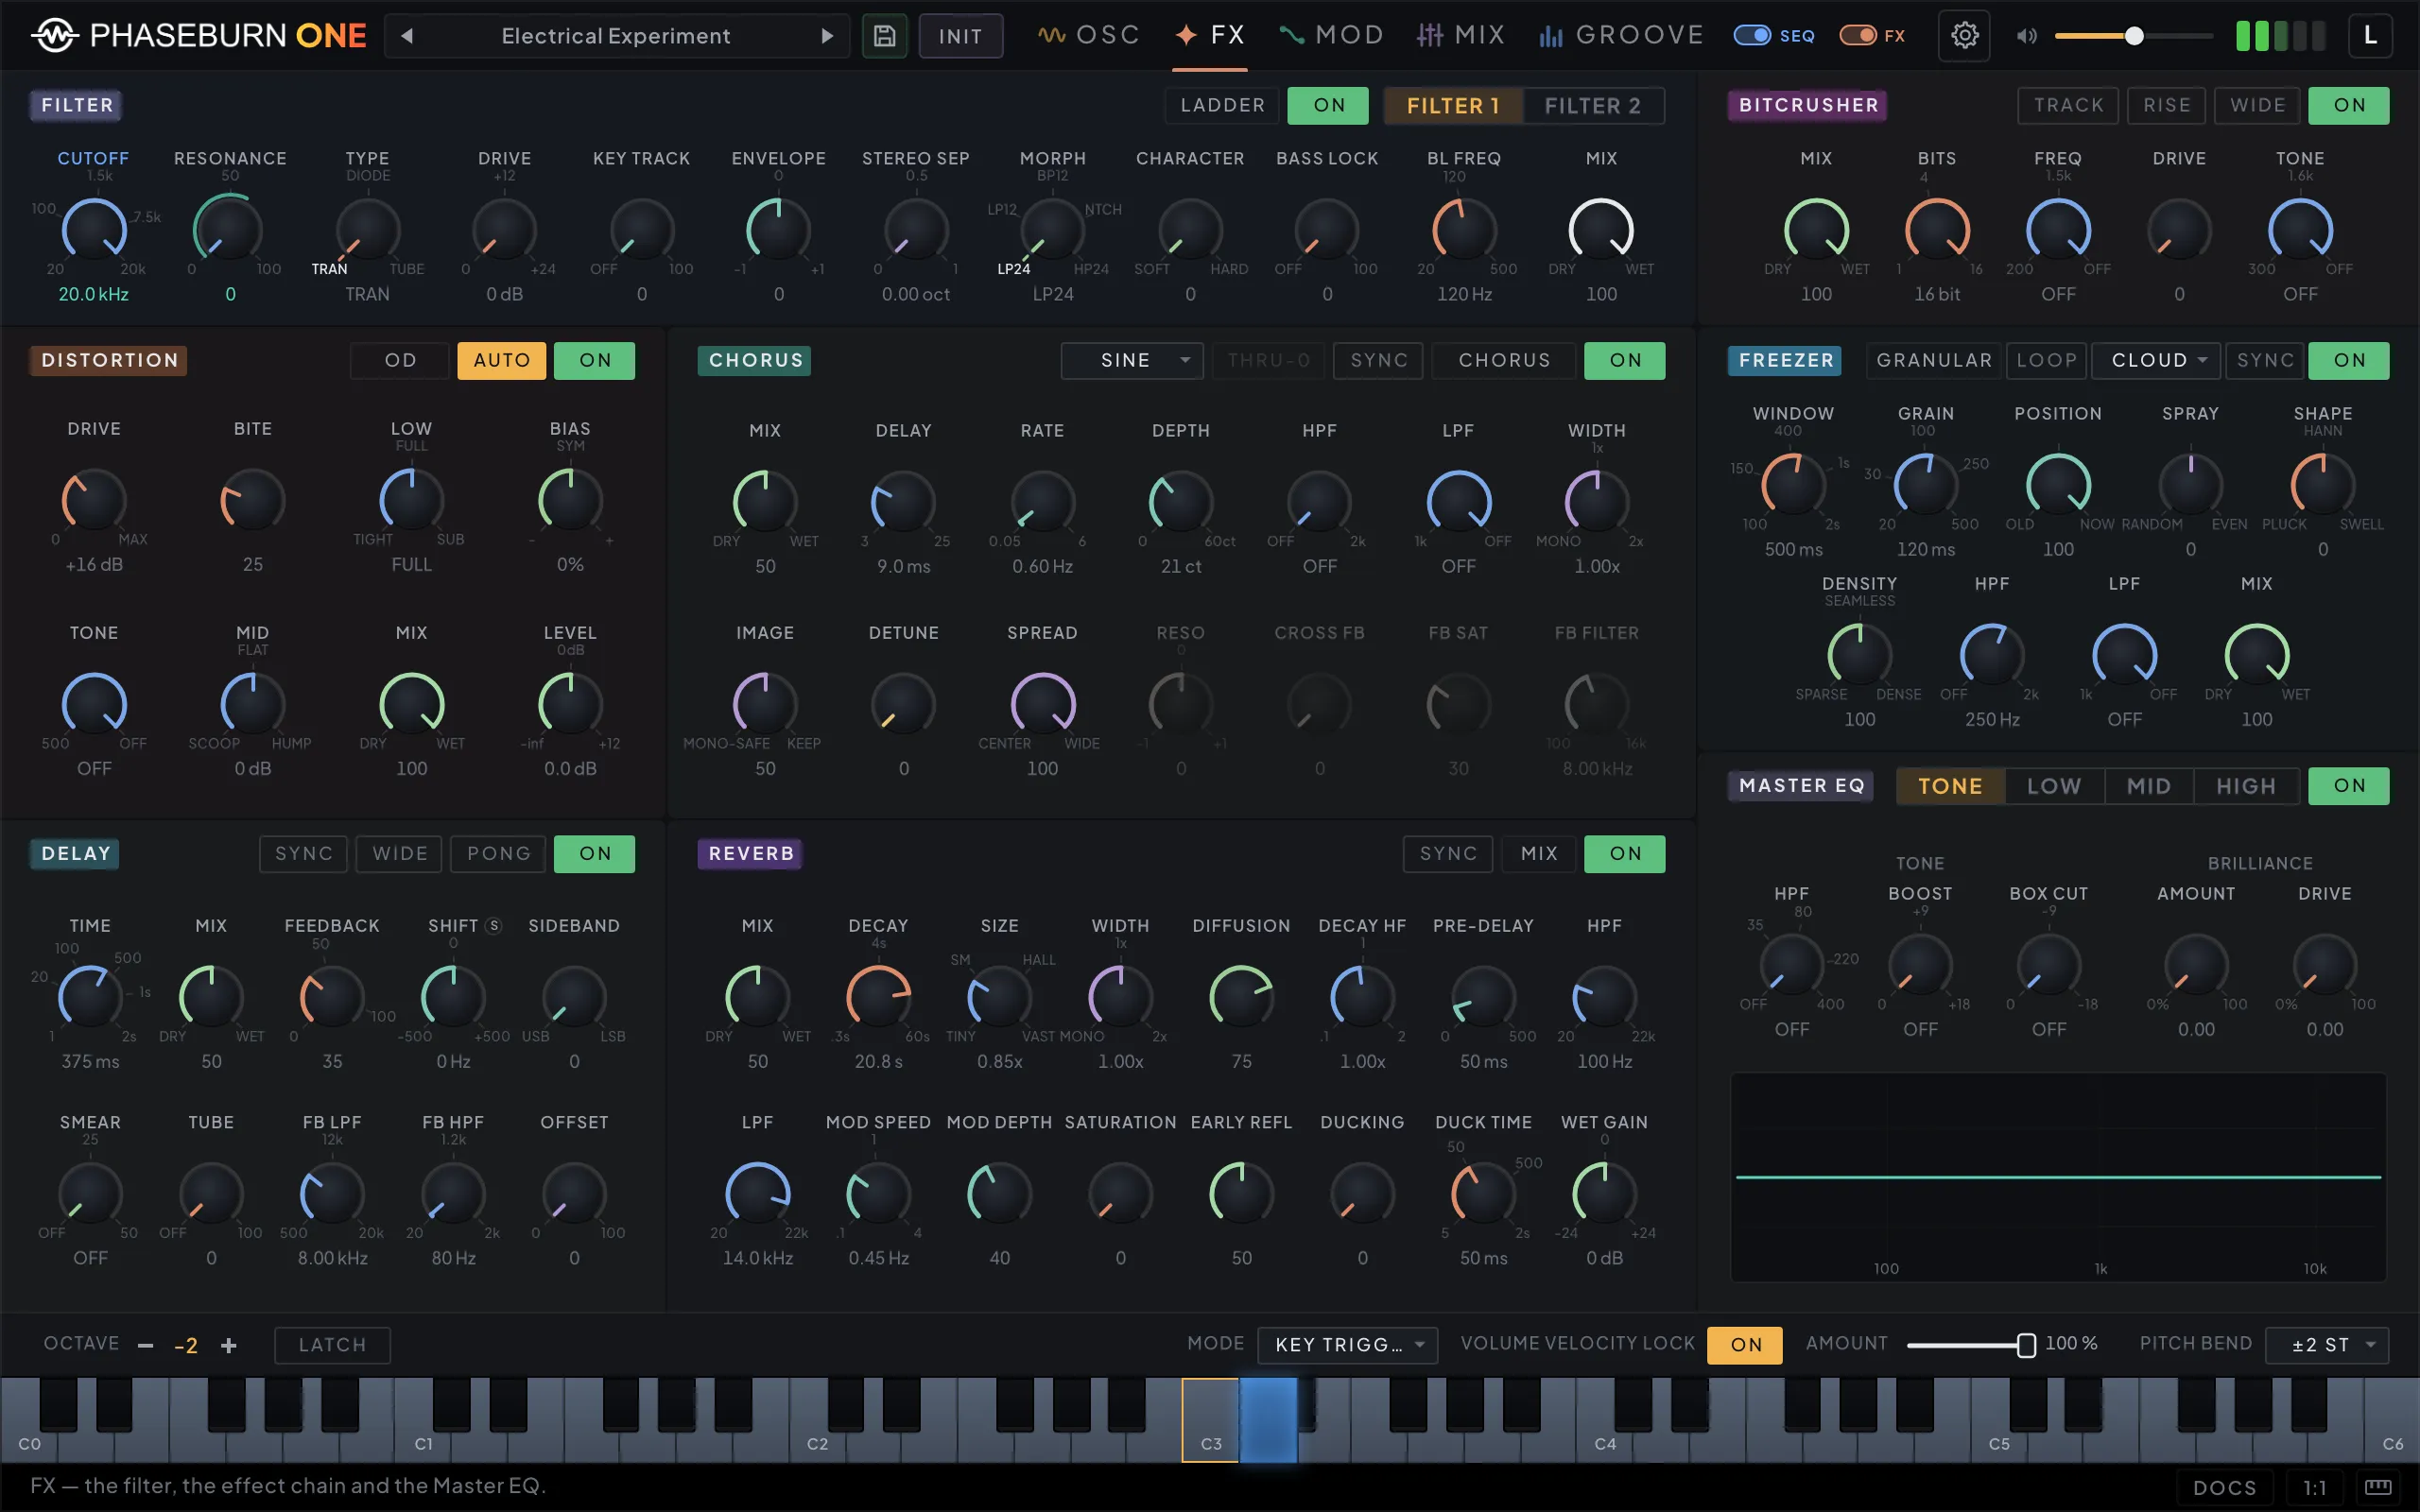The image size is (2420, 1512).
Task: Disable the Reverb ON button
Action: (1625, 854)
